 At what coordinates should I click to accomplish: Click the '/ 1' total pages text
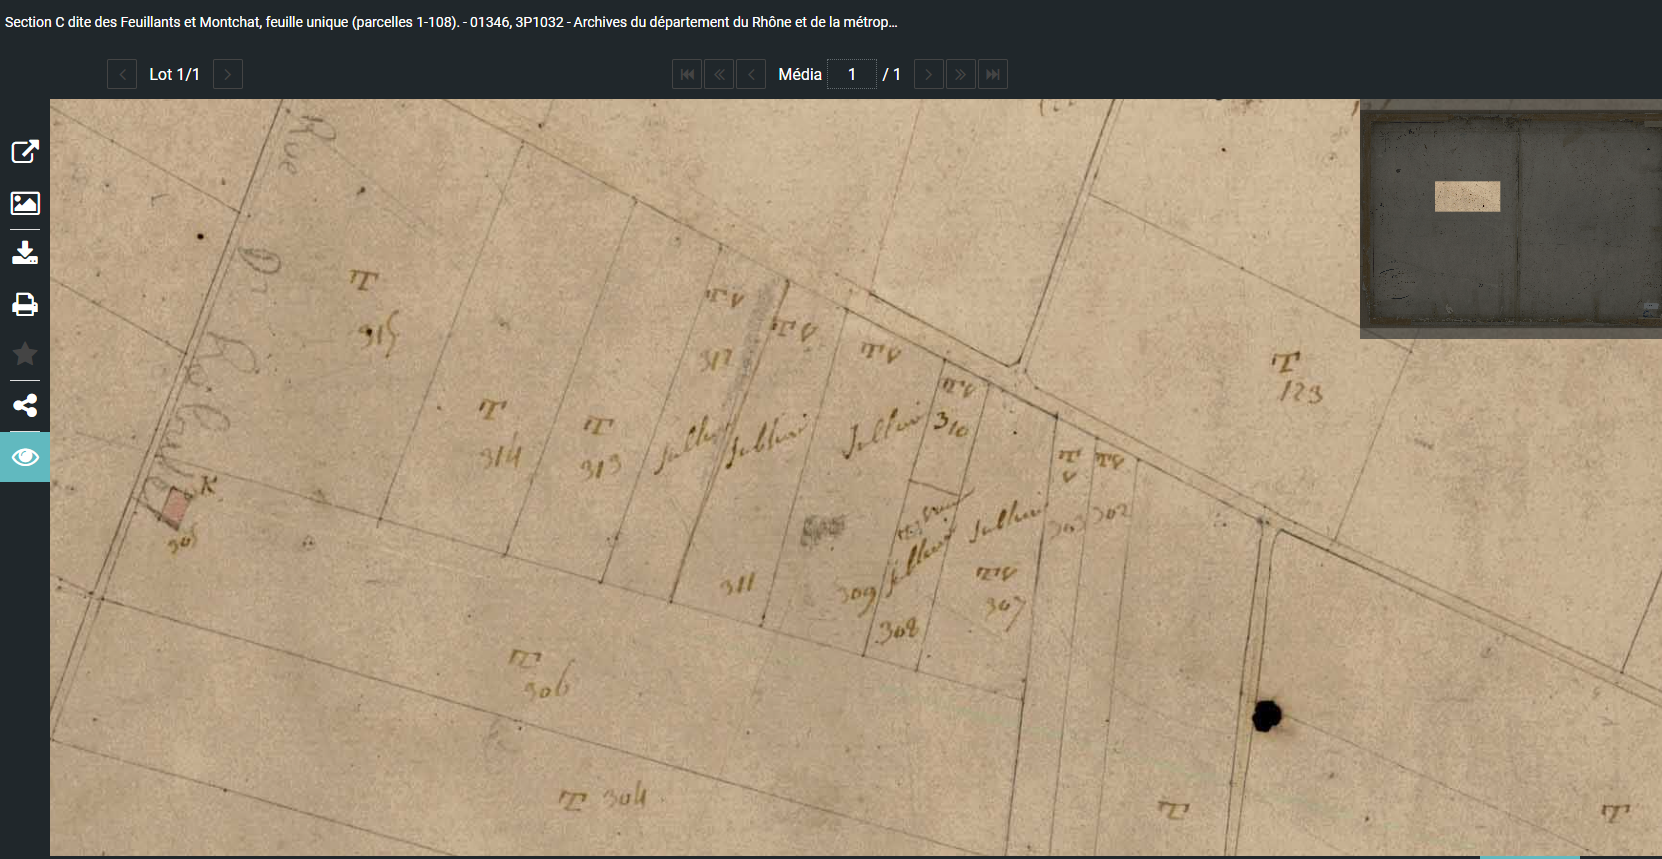click(x=892, y=74)
